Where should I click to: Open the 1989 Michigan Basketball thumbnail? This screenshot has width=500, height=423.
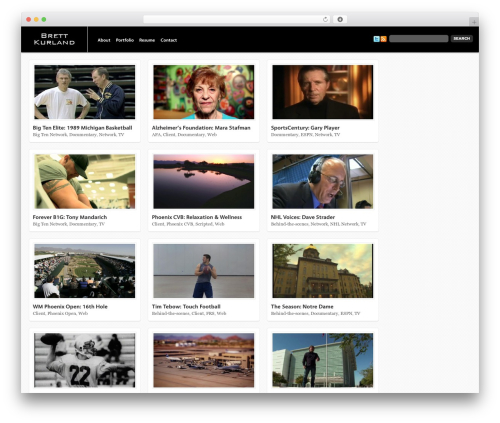coord(85,92)
